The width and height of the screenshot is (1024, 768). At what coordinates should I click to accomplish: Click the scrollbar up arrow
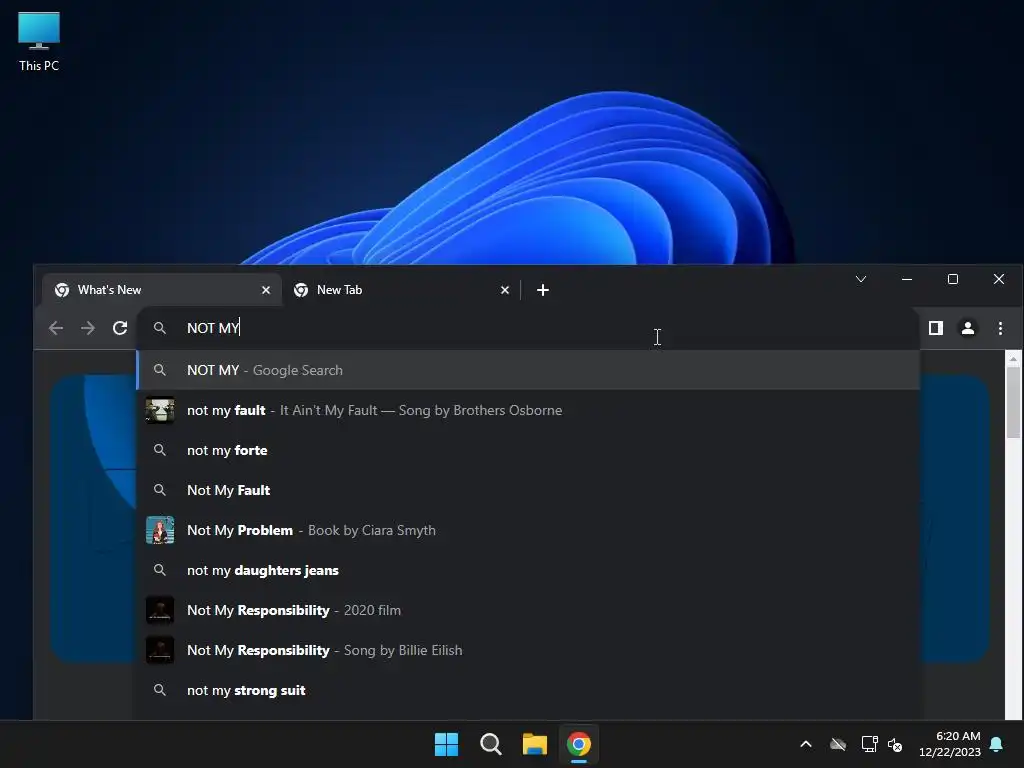pos(1013,359)
